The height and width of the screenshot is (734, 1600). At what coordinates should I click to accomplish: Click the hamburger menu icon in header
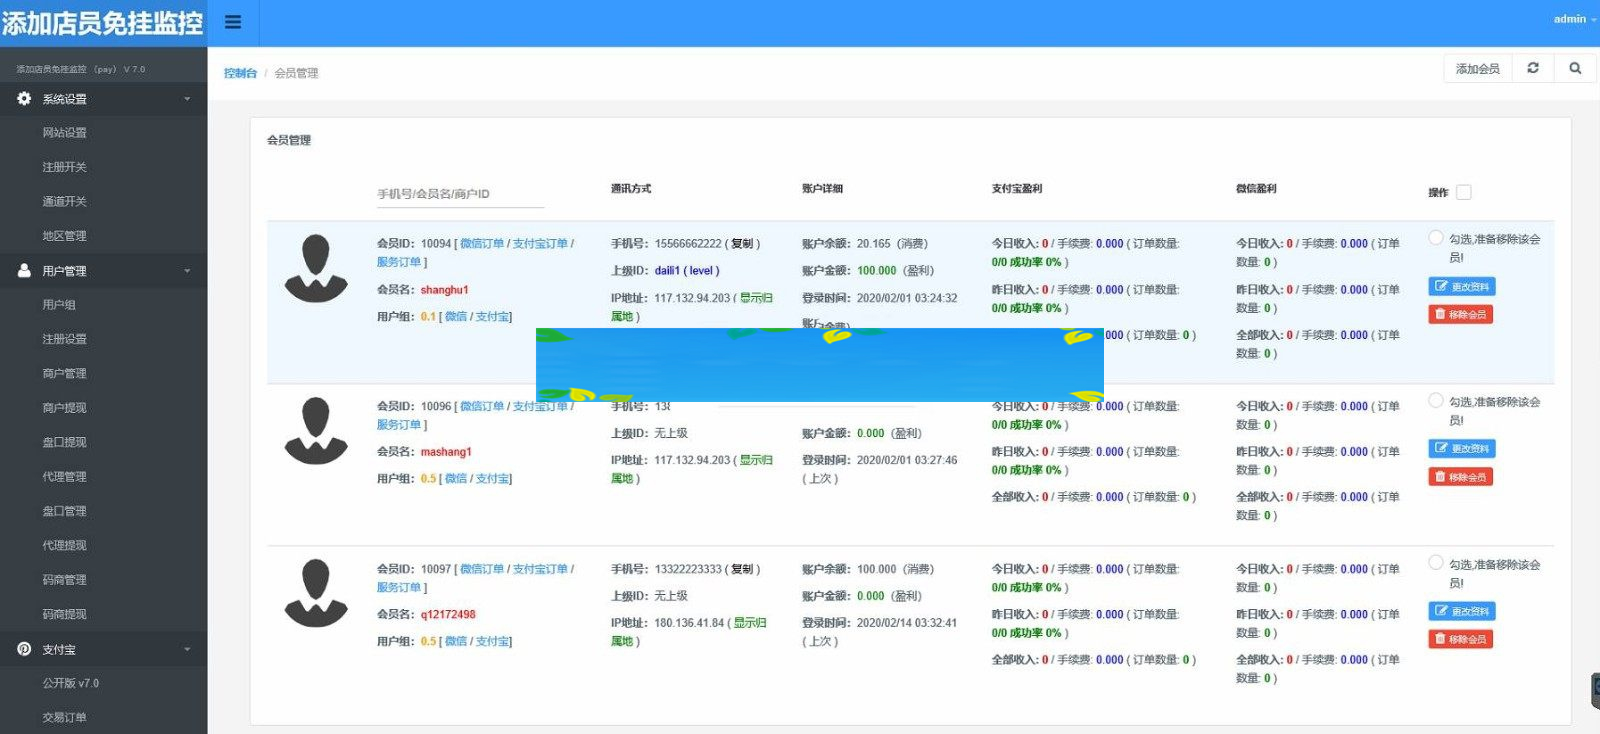[x=233, y=22]
